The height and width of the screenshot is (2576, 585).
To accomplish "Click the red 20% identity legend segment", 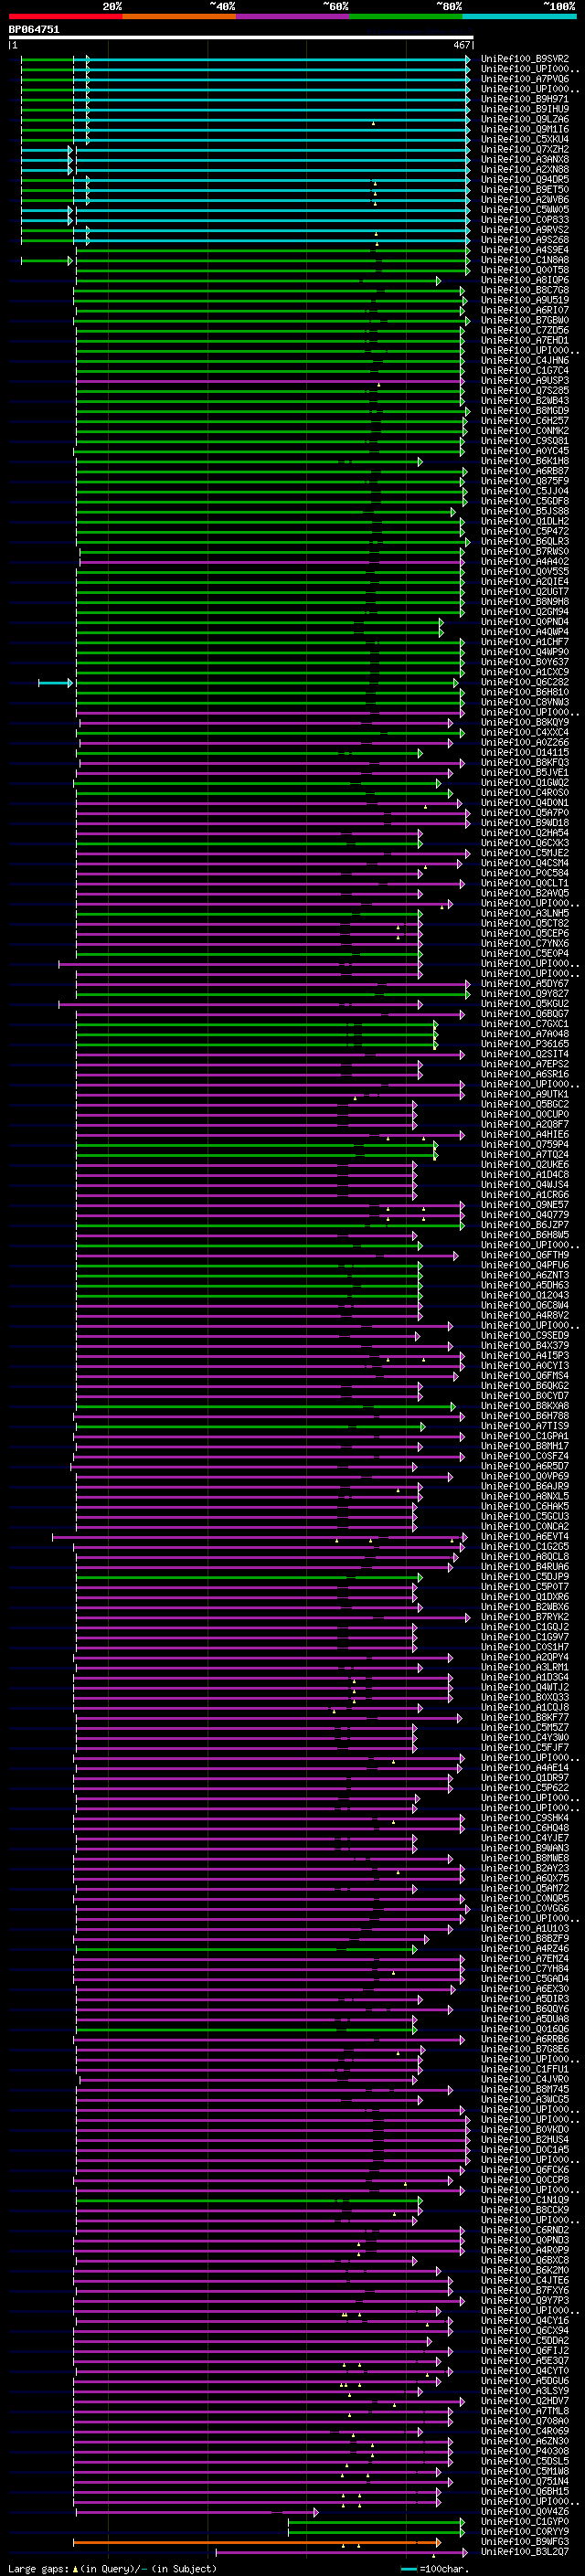I will (x=66, y=16).
